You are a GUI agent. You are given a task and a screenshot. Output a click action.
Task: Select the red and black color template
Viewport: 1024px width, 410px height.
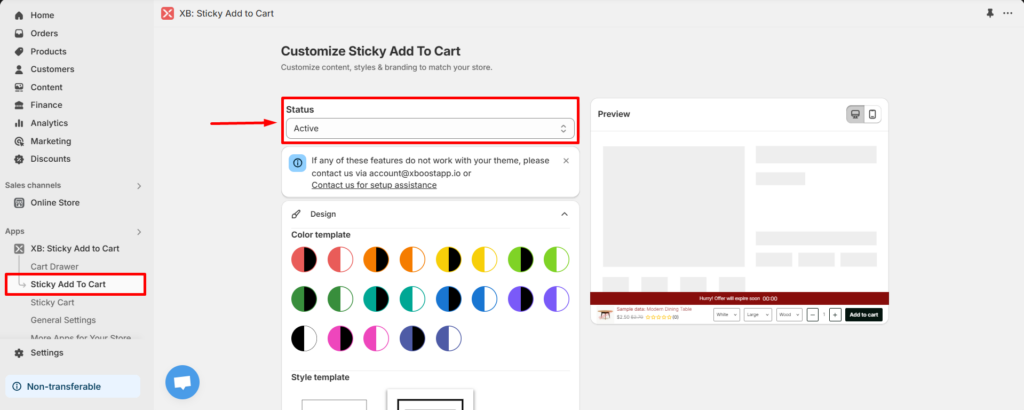pos(304,260)
